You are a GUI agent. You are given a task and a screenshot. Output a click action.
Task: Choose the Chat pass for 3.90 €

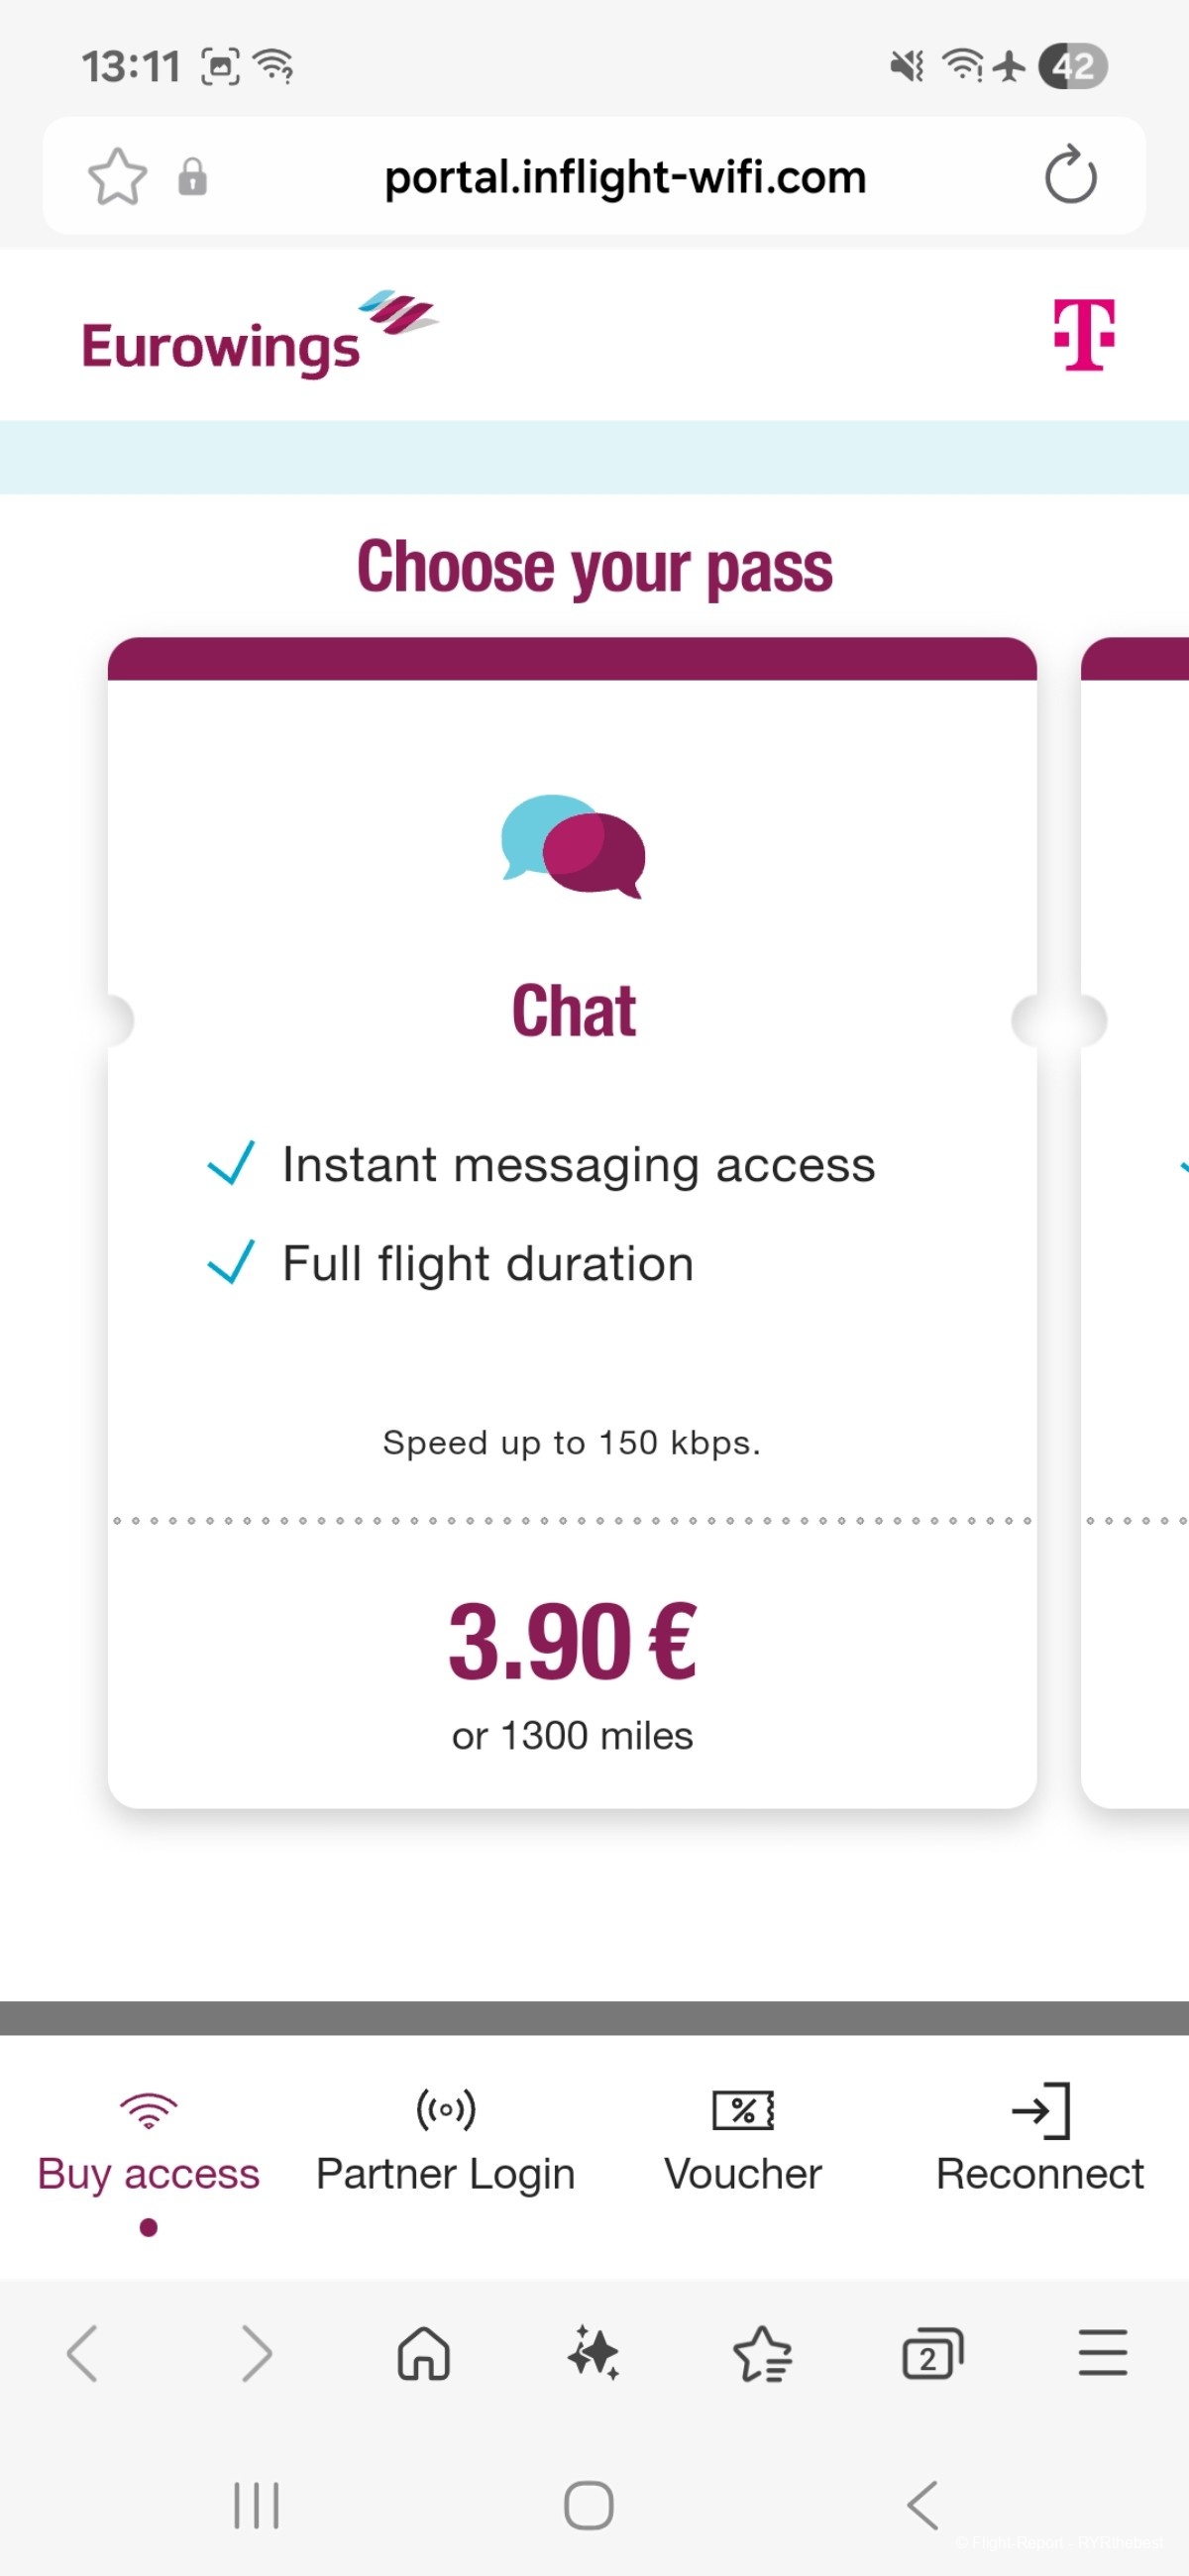point(572,1222)
